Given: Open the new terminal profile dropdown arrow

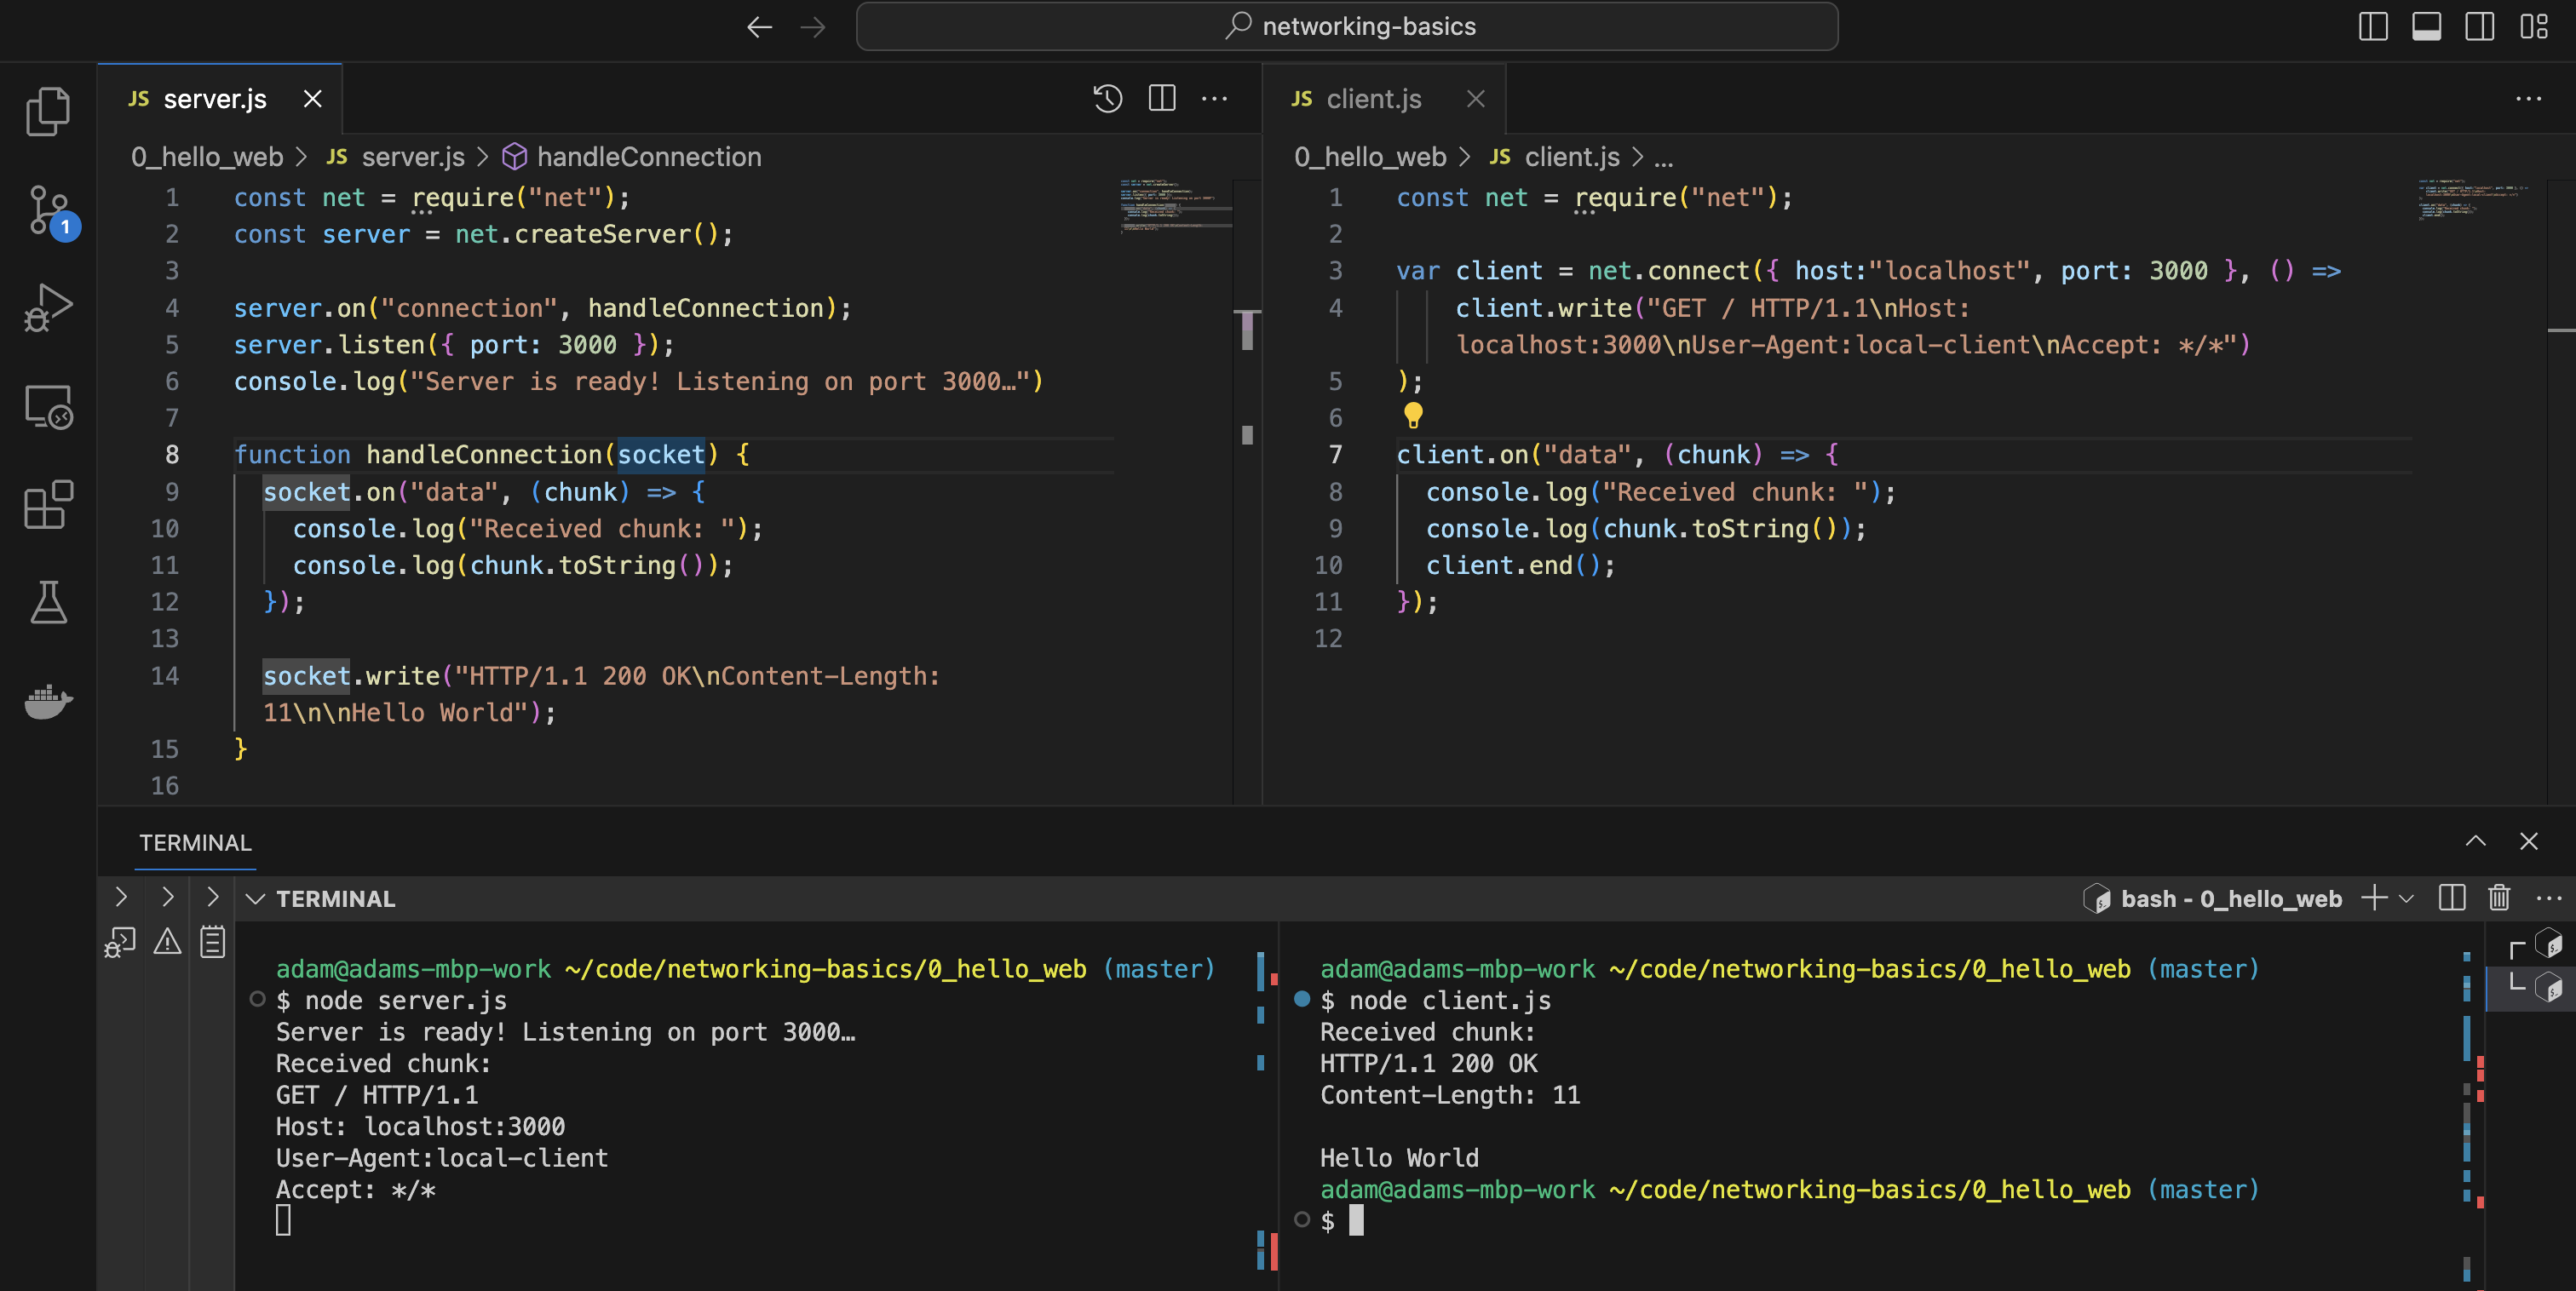Looking at the screenshot, I should coord(2407,898).
